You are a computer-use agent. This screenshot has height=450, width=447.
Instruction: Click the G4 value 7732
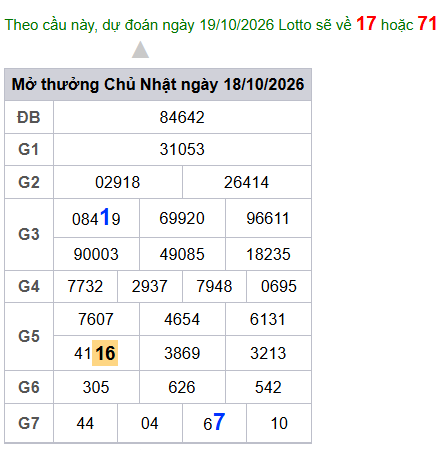pos(85,286)
